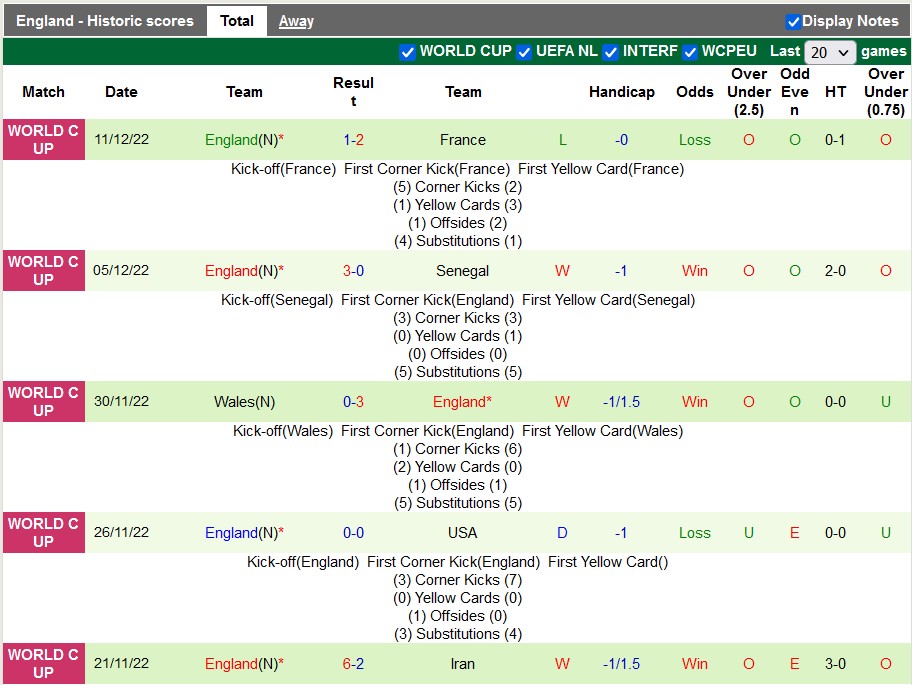Click the WORLD CUP label dated 26/11/22
Screen dimensions: 912x685
click(43, 533)
